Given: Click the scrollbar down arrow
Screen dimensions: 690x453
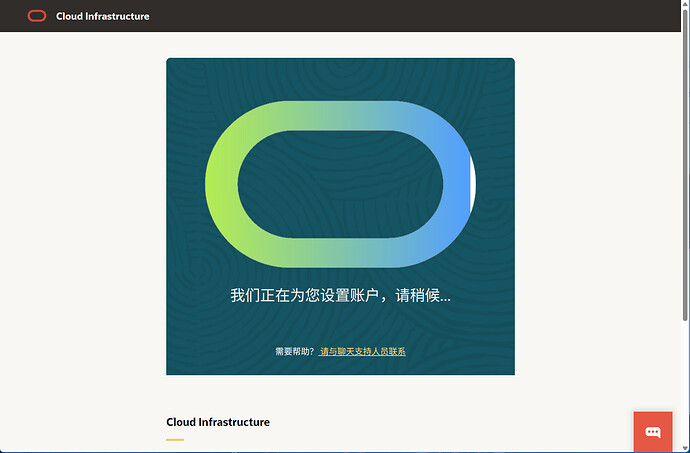Looking at the screenshot, I should click(x=685, y=448).
